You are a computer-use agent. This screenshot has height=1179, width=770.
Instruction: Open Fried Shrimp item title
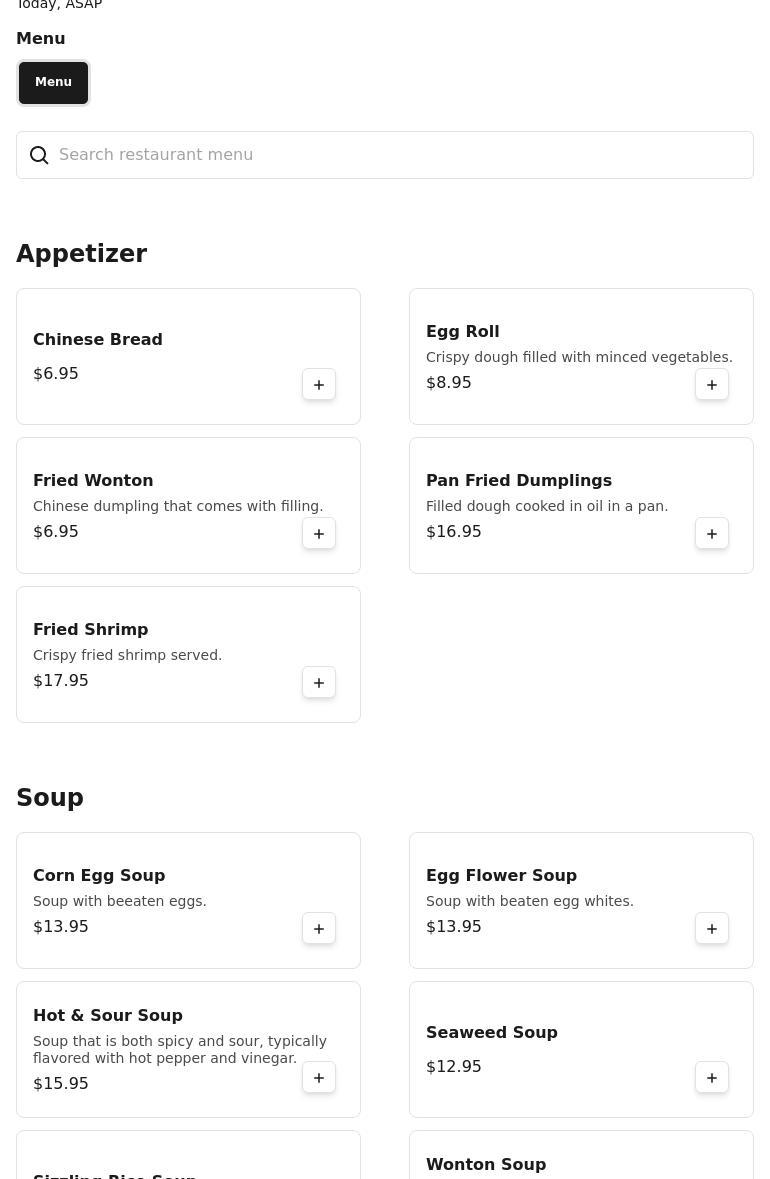[x=91, y=630]
